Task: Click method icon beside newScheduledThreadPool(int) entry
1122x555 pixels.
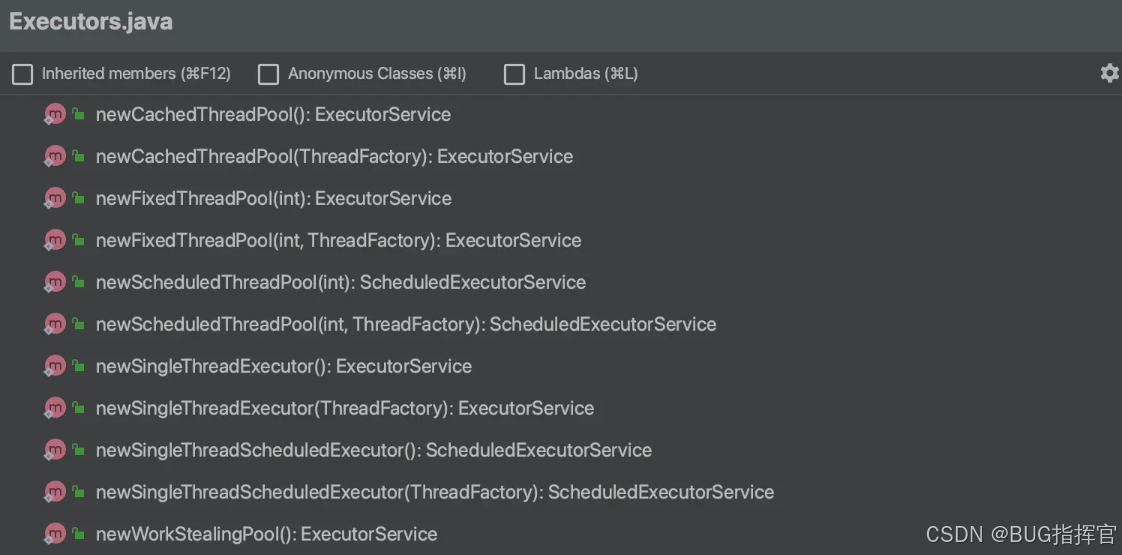Action: (x=55, y=282)
